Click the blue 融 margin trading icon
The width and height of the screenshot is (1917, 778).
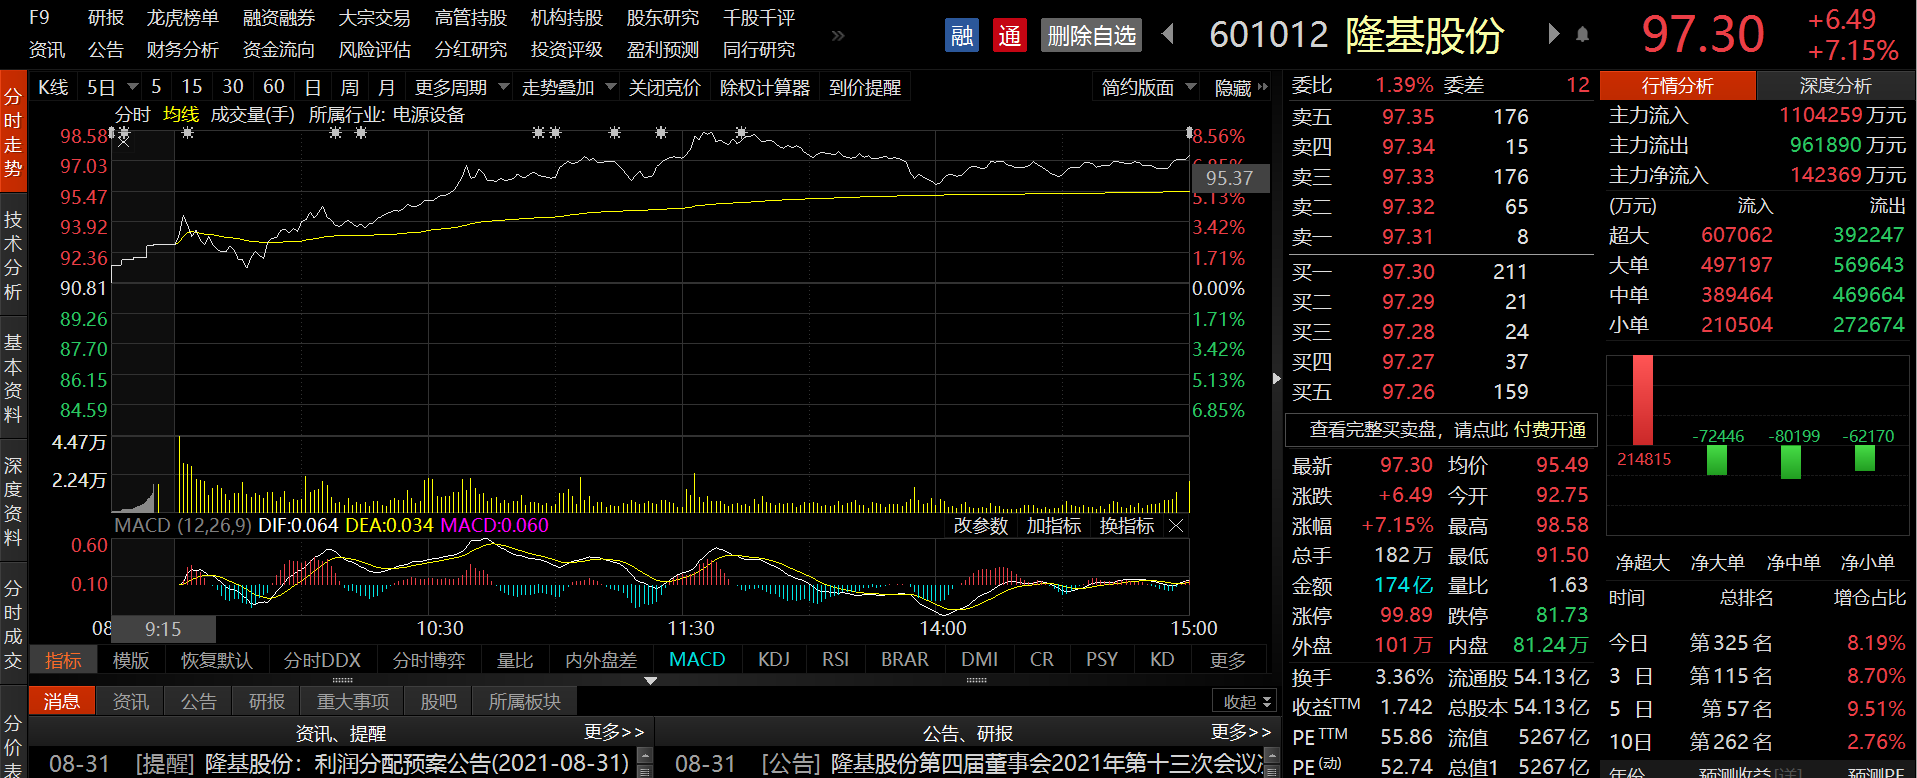pos(962,36)
